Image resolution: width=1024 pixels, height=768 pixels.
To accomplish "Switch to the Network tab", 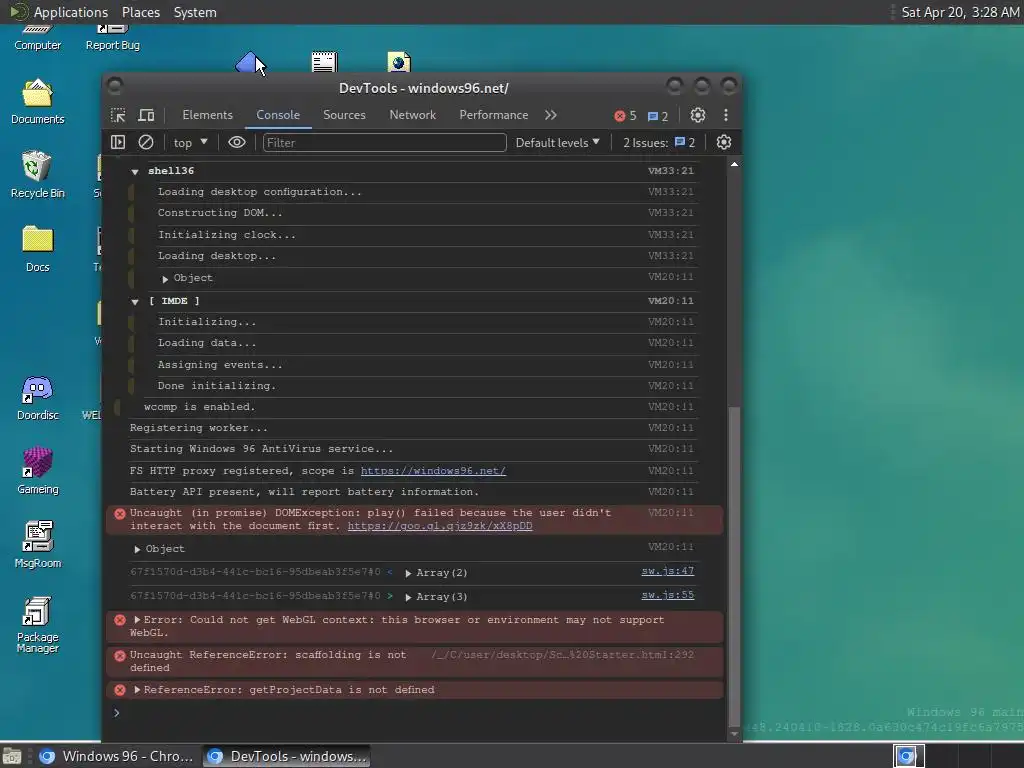I will coord(412,115).
